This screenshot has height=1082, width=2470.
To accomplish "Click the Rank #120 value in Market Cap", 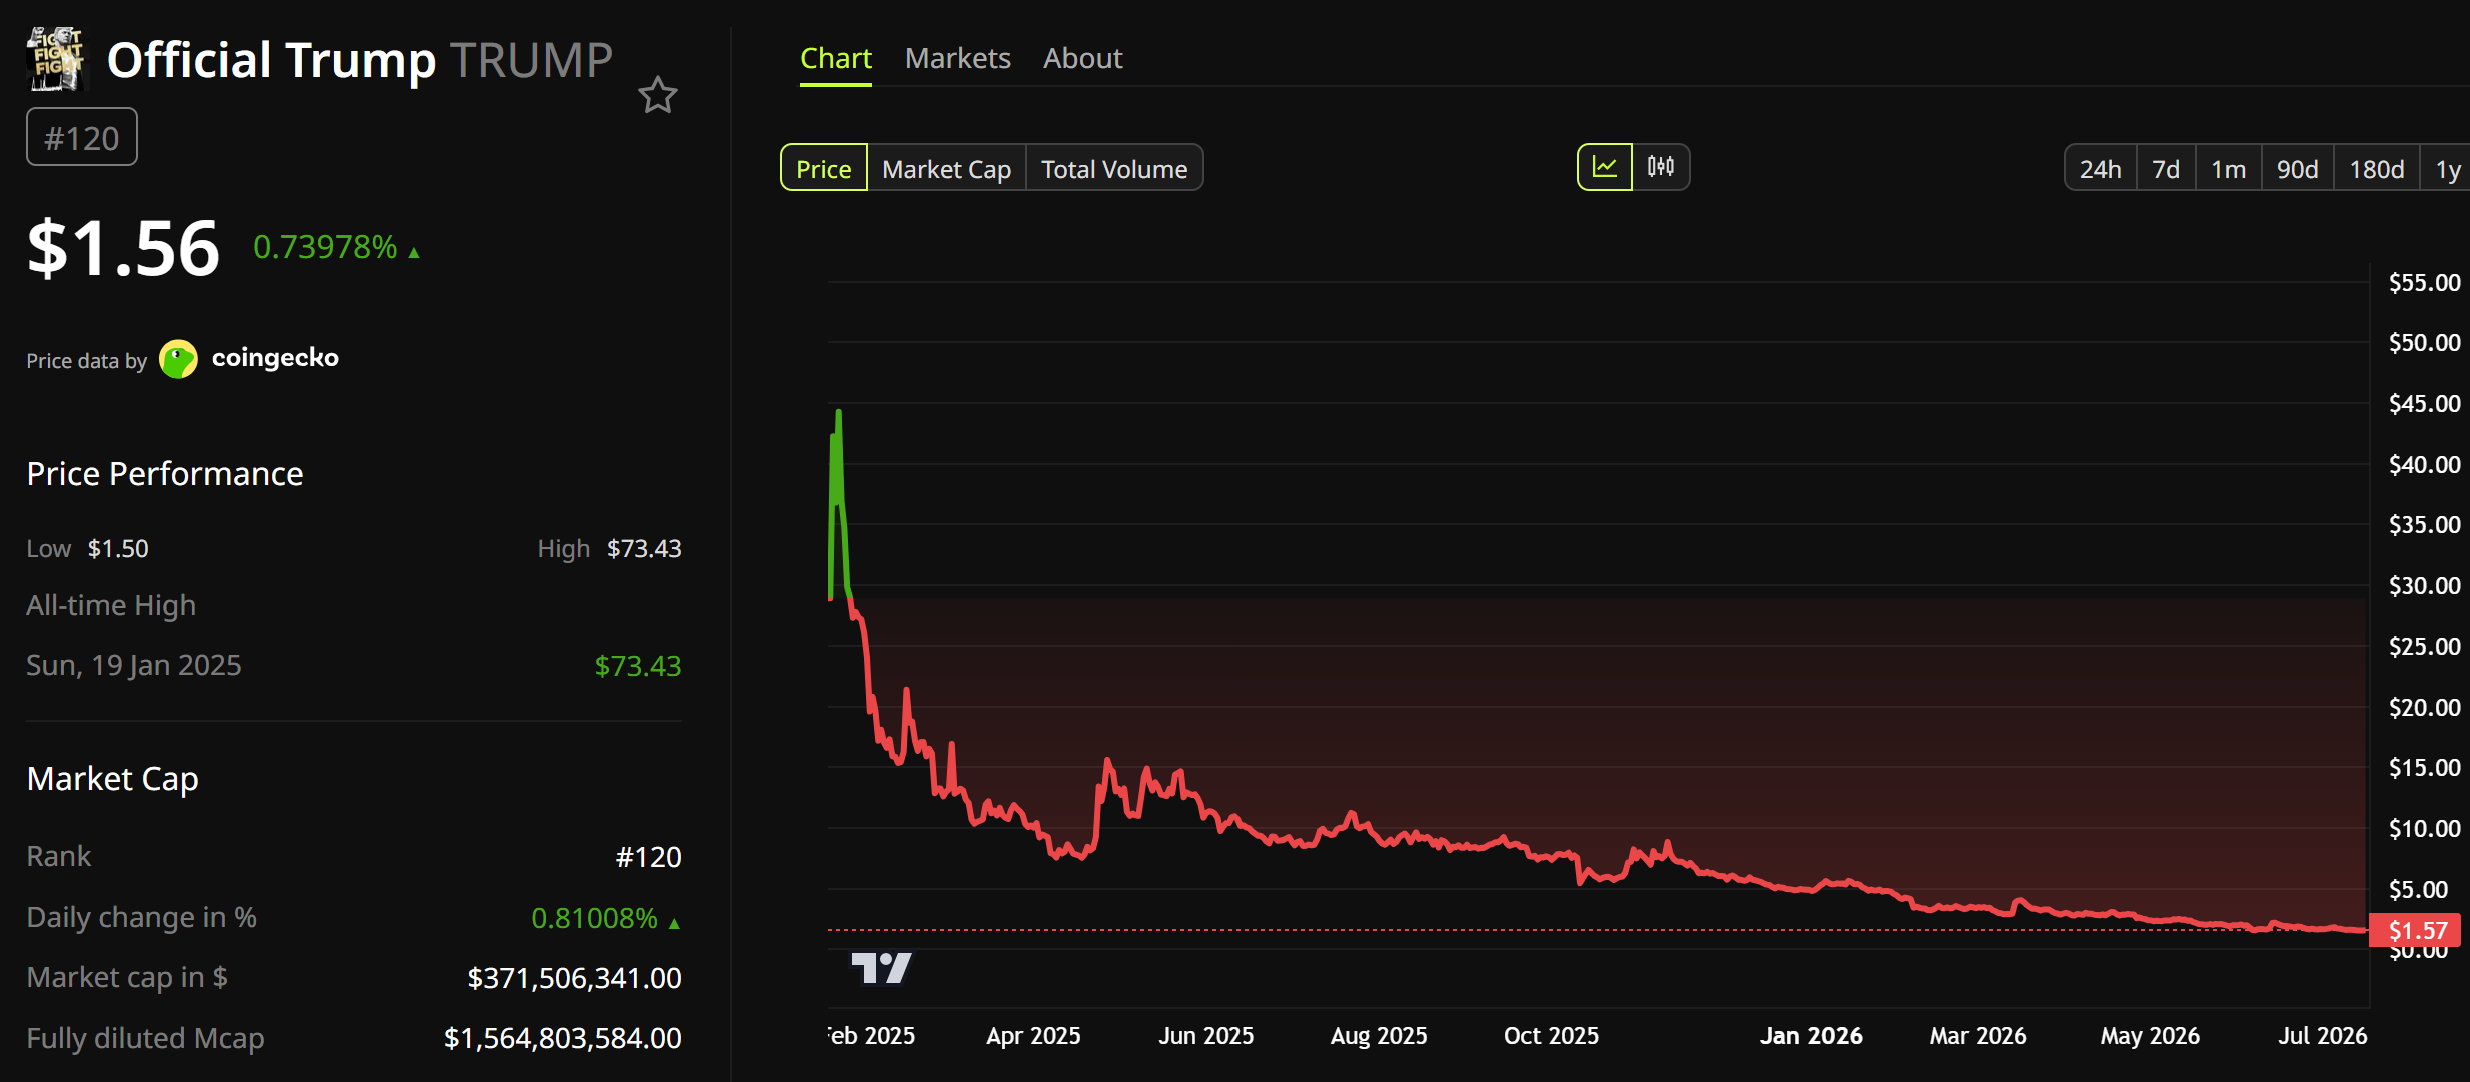I will click(x=649, y=857).
